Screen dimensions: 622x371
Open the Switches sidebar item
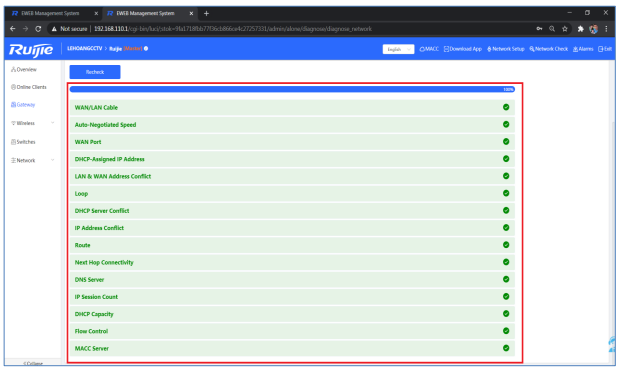pos(23,142)
